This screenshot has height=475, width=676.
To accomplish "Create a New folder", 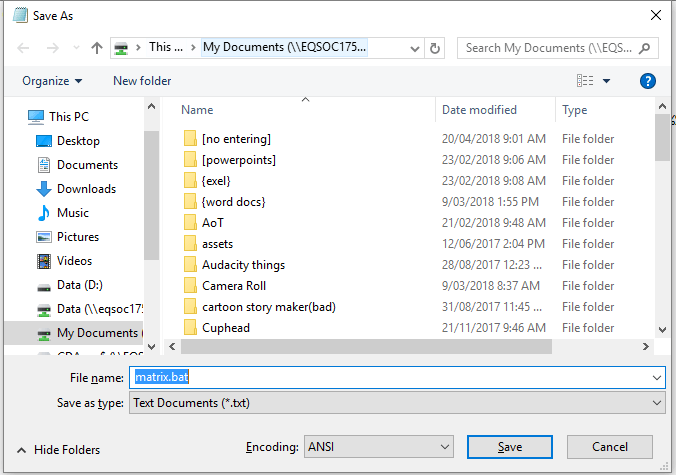I will [142, 81].
